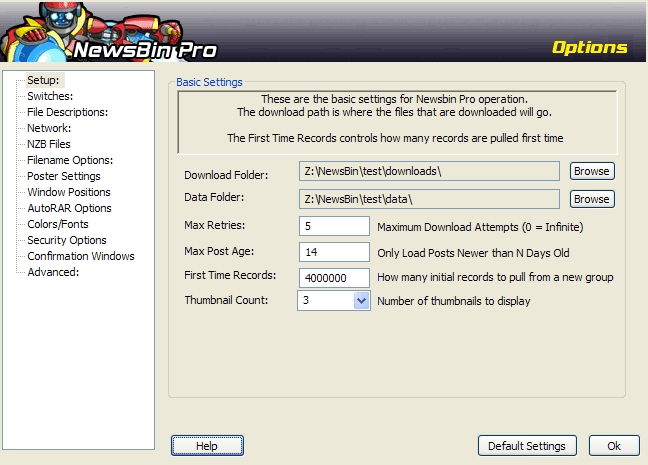Click 'Number of thumbnails to display' text
This screenshot has height=465, width=648.
point(454,301)
